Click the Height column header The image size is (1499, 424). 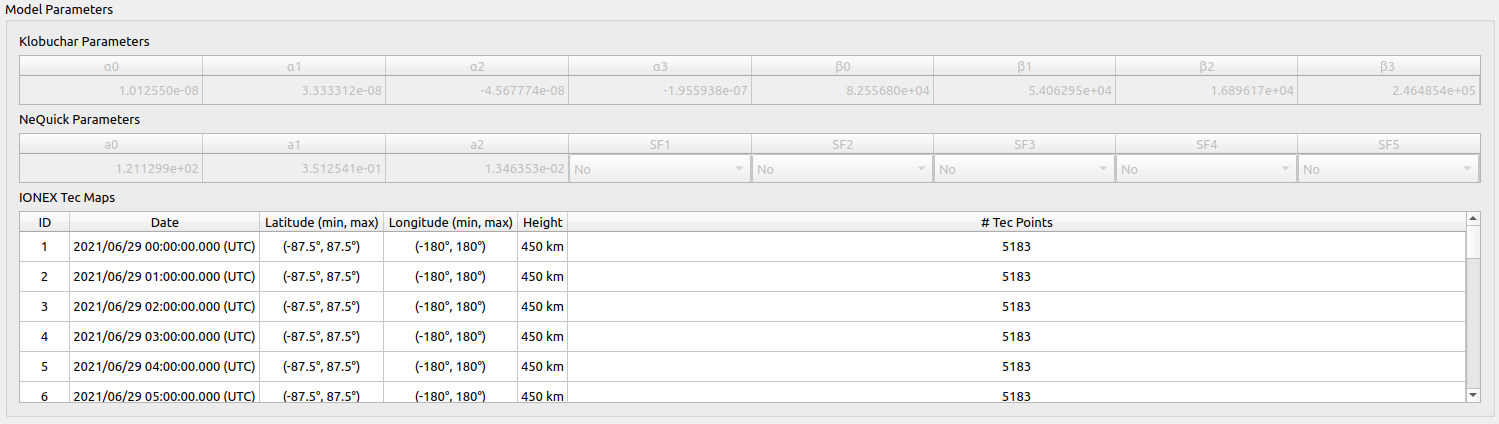point(542,222)
